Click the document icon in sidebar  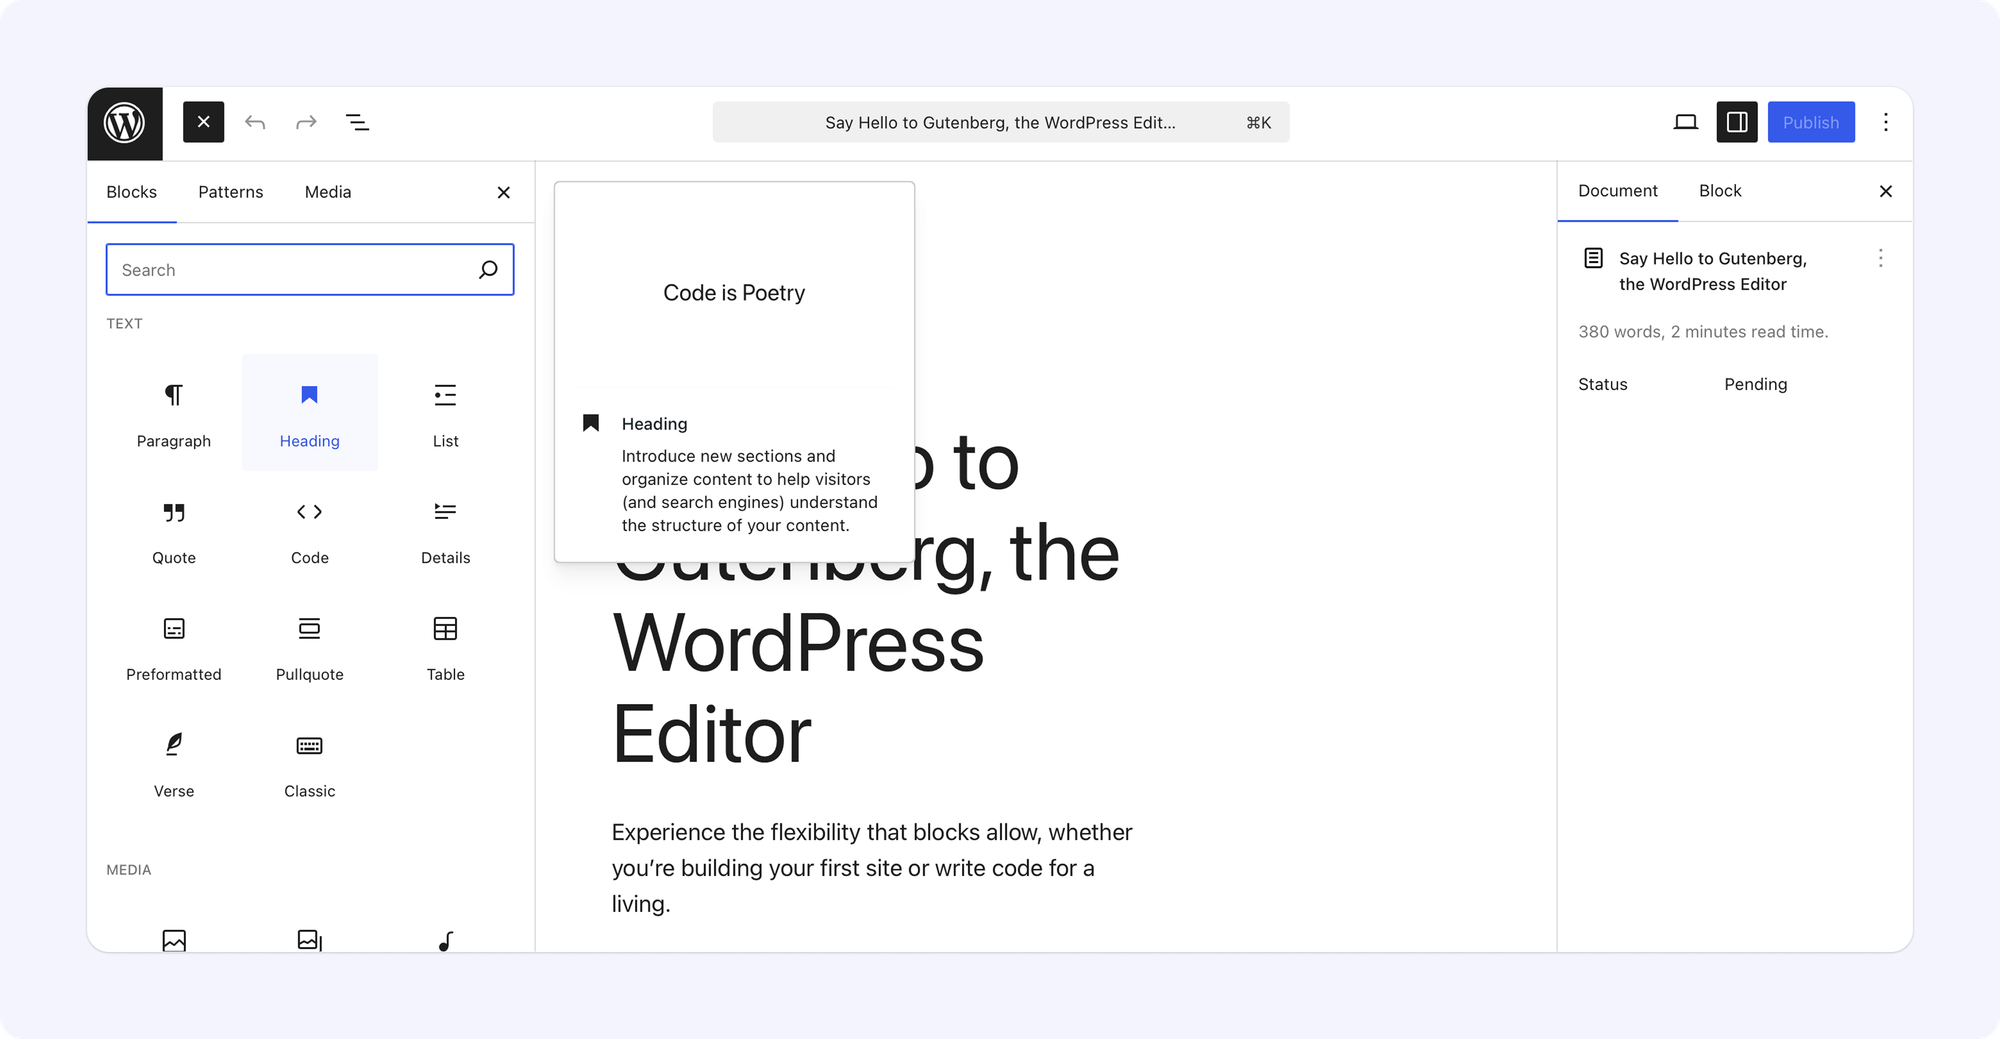[x=1594, y=258]
